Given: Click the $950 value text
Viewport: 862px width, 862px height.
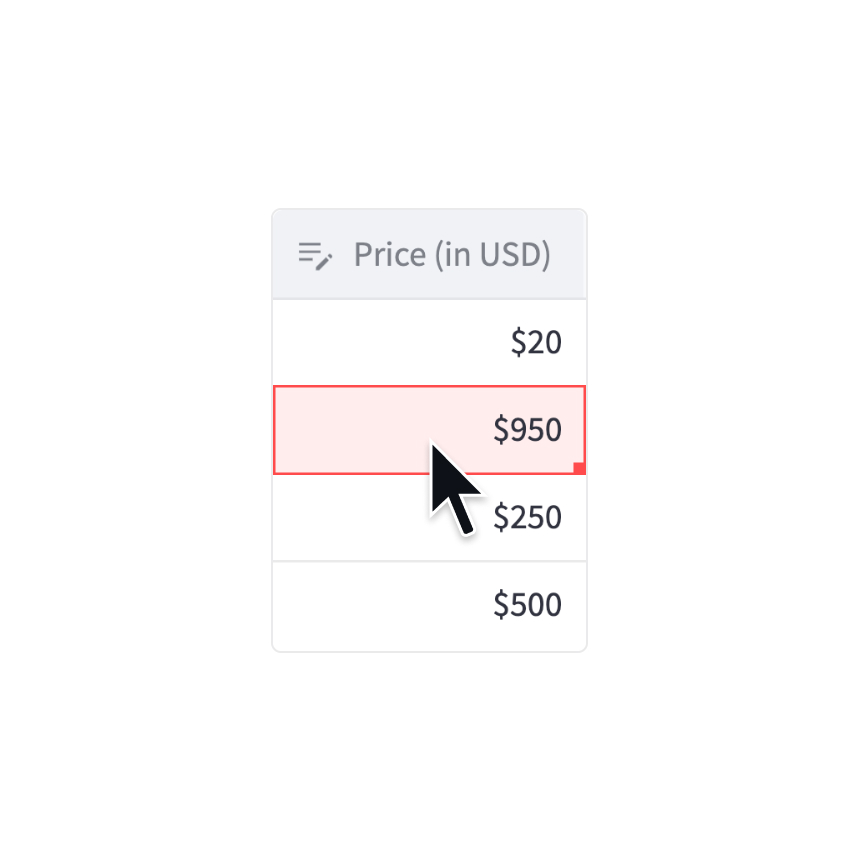Looking at the screenshot, I should [527, 430].
